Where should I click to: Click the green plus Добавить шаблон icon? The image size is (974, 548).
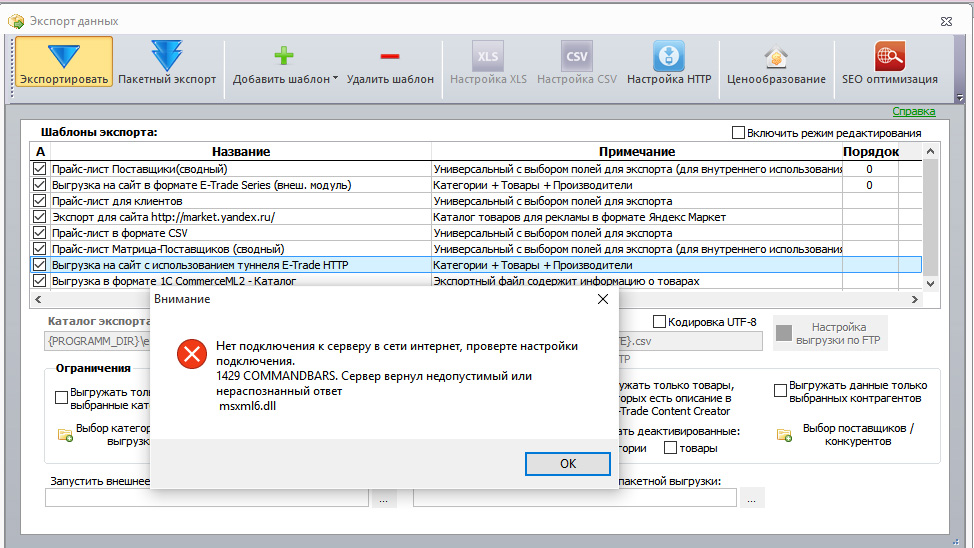[x=284, y=56]
